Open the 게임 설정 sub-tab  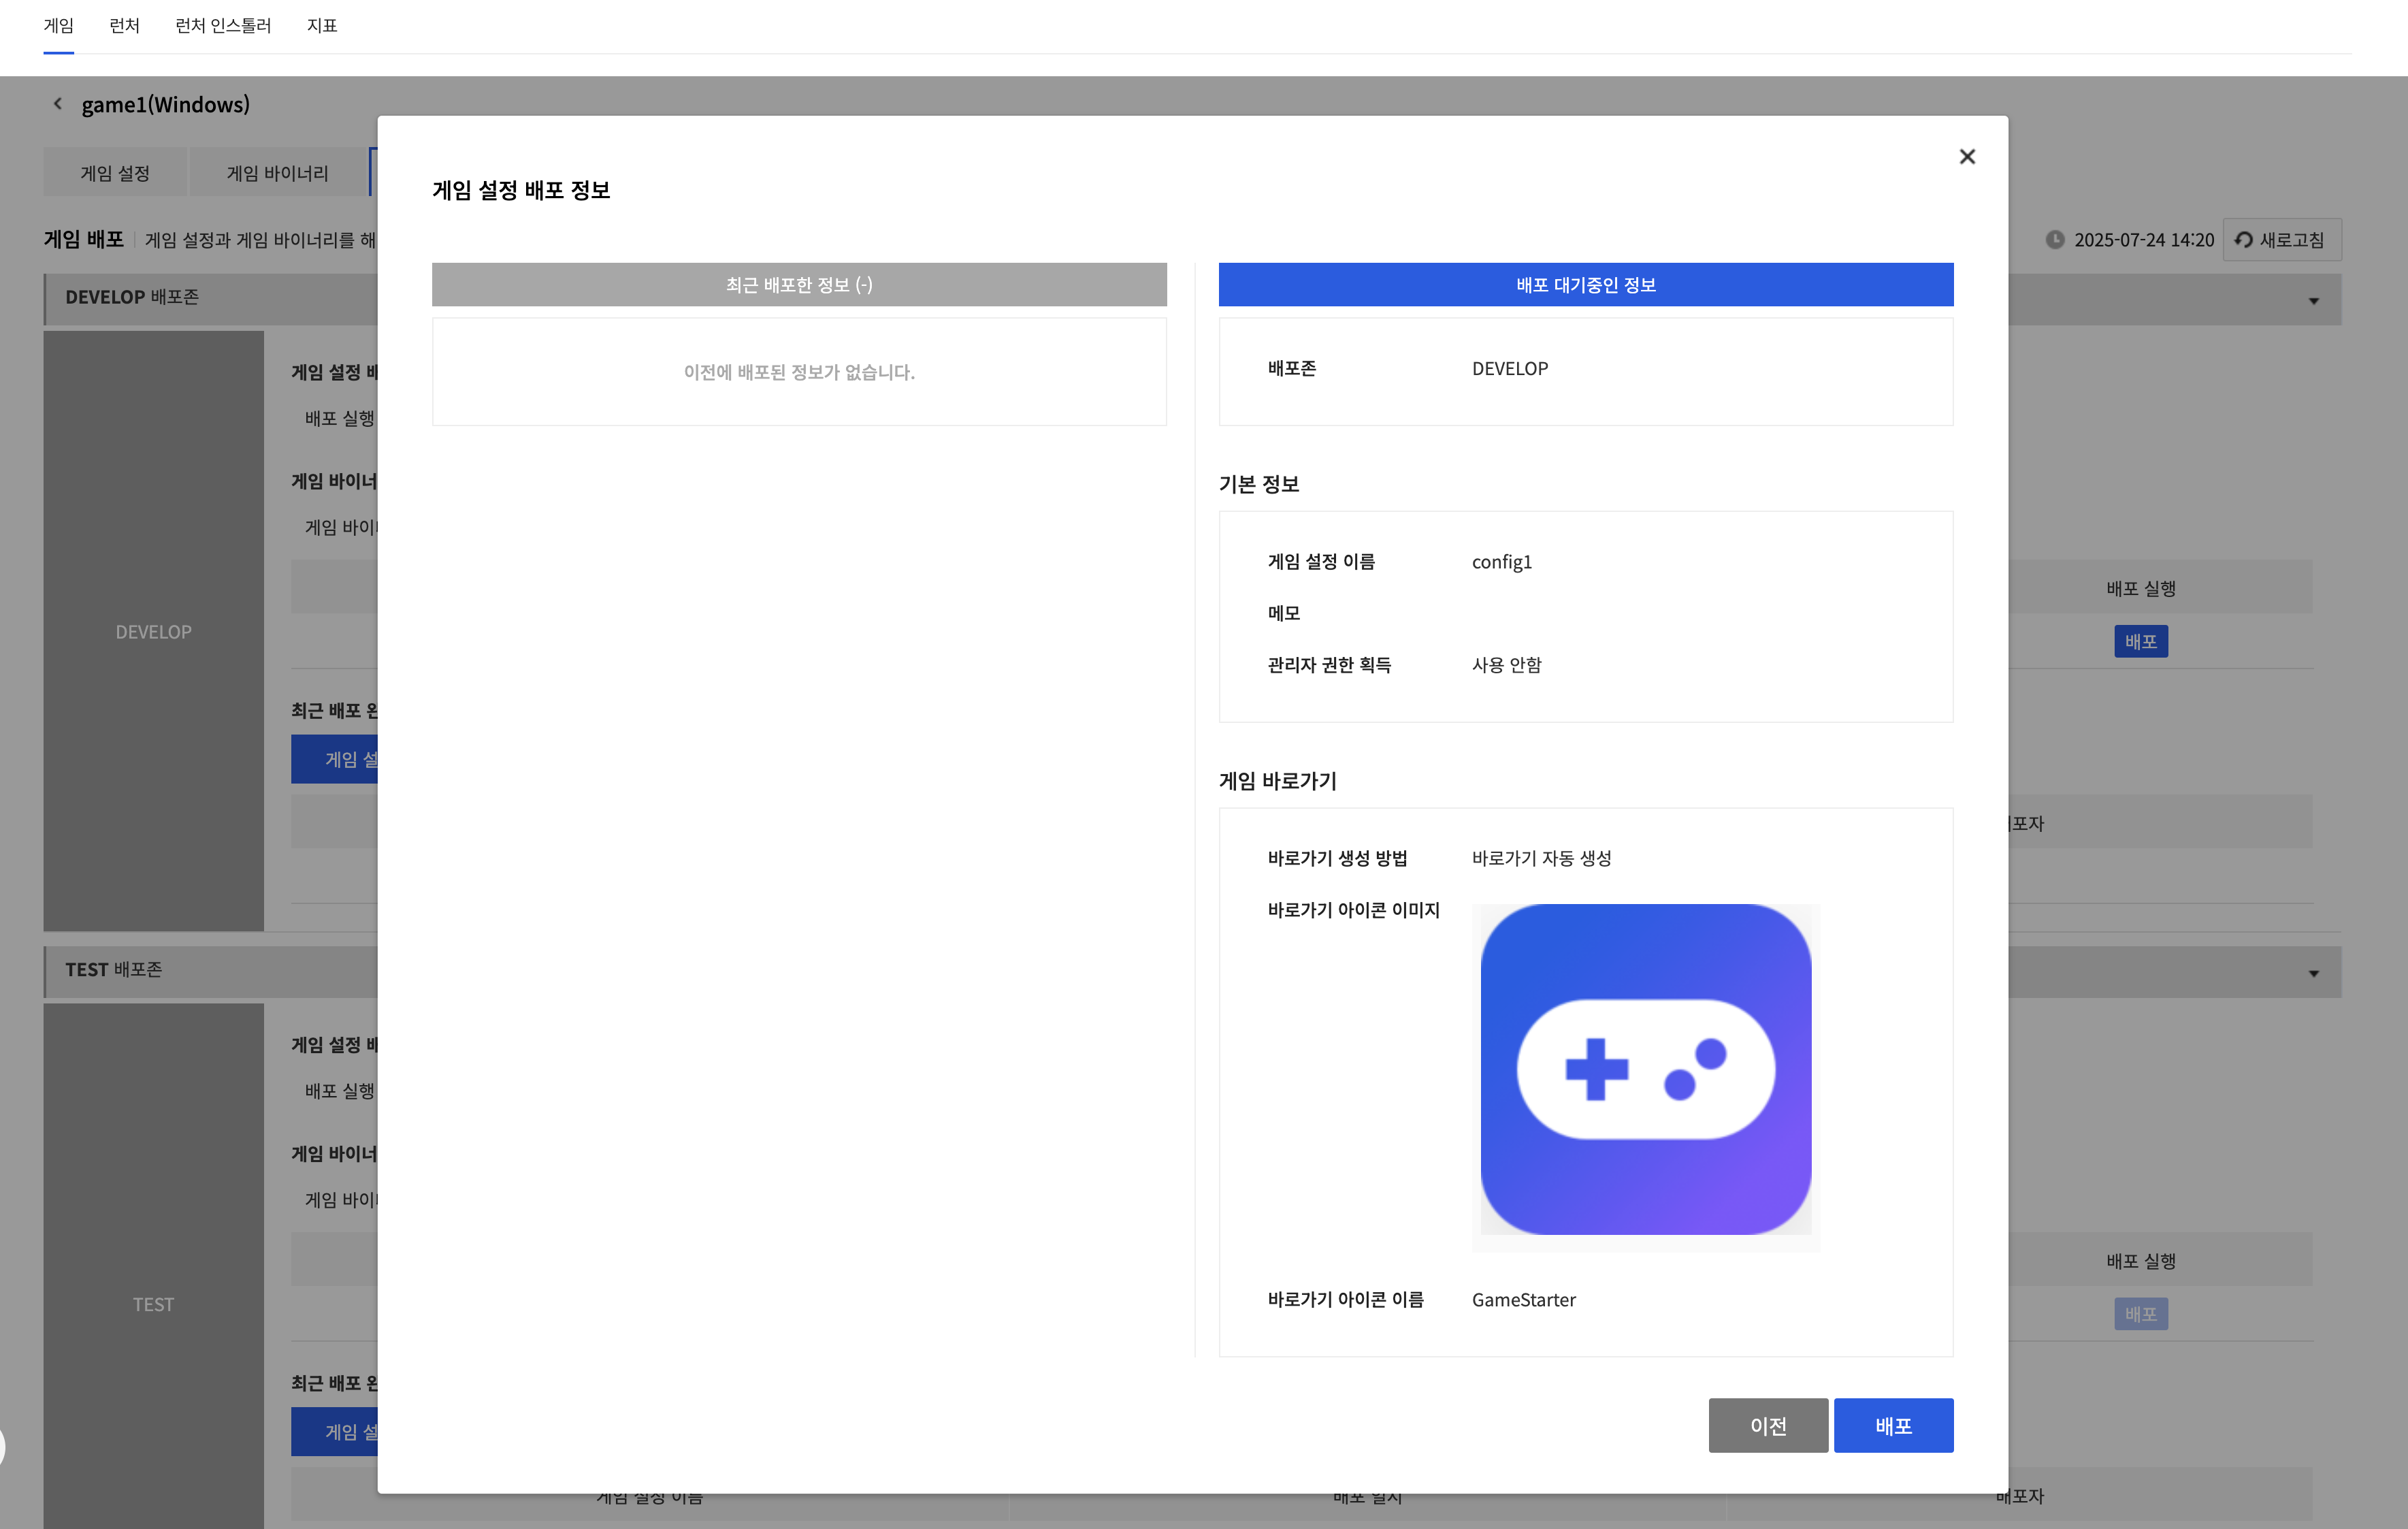coord(115,173)
